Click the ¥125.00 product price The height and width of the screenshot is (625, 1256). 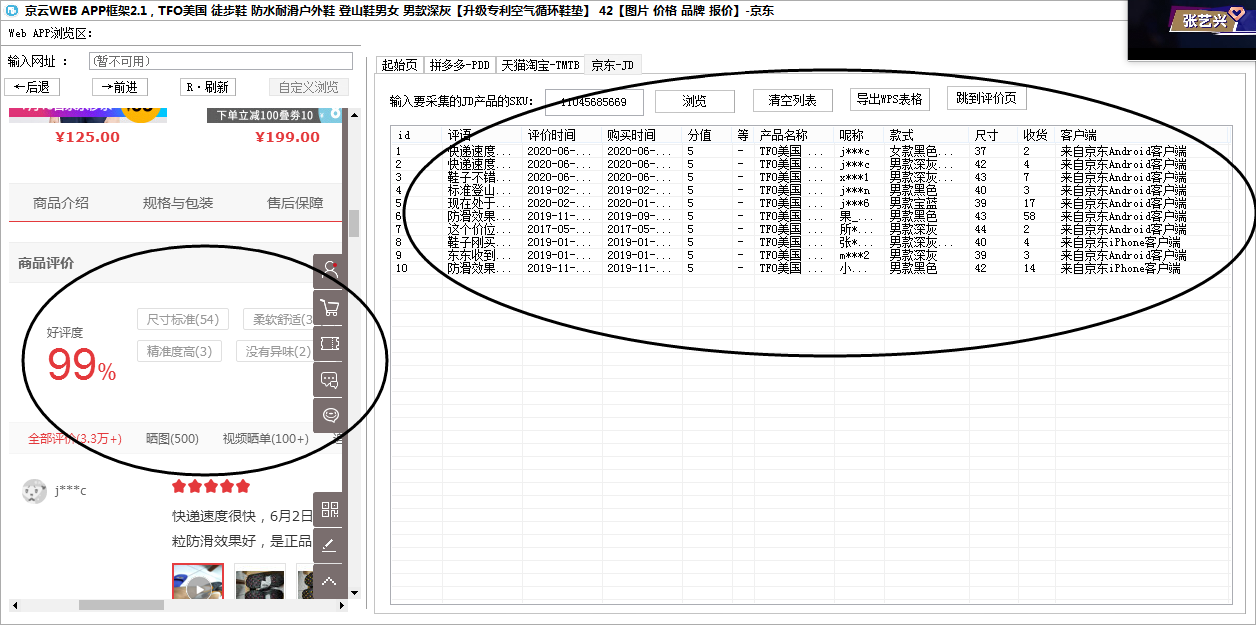coord(88,137)
